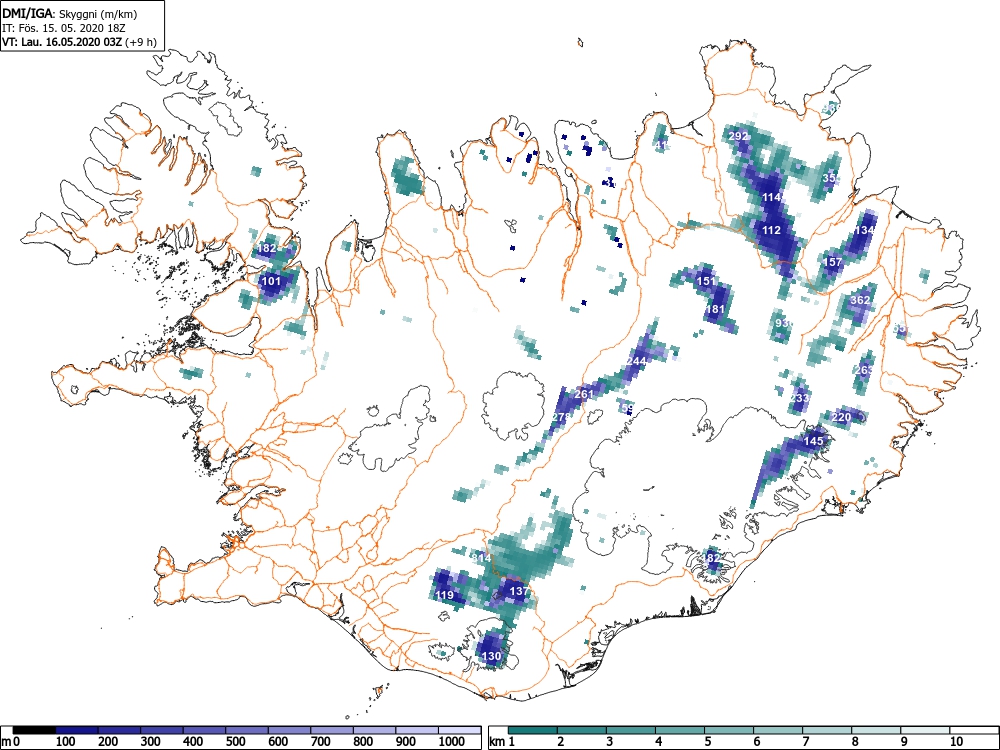Click the 278 visibility label

pos(561,417)
